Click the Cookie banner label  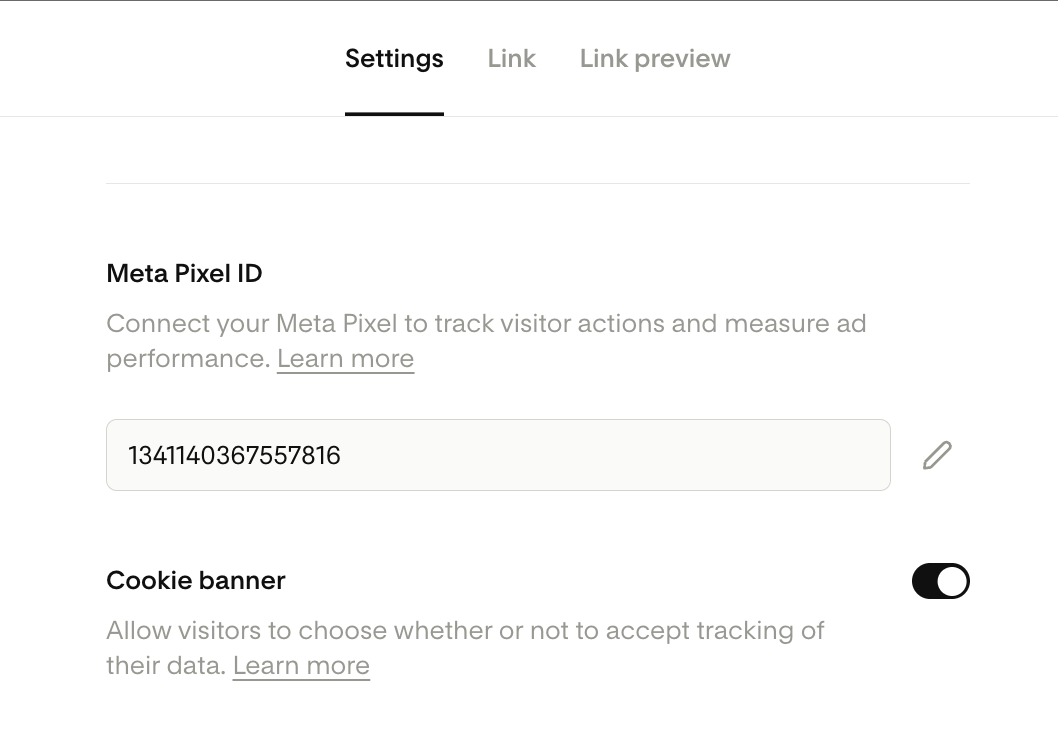pyautogui.click(x=196, y=581)
